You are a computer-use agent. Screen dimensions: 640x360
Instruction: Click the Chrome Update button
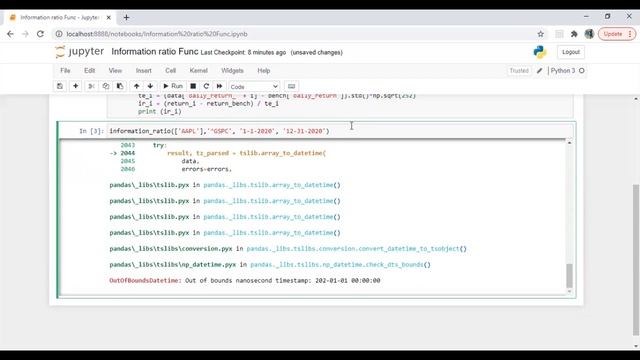[x=617, y=34]
